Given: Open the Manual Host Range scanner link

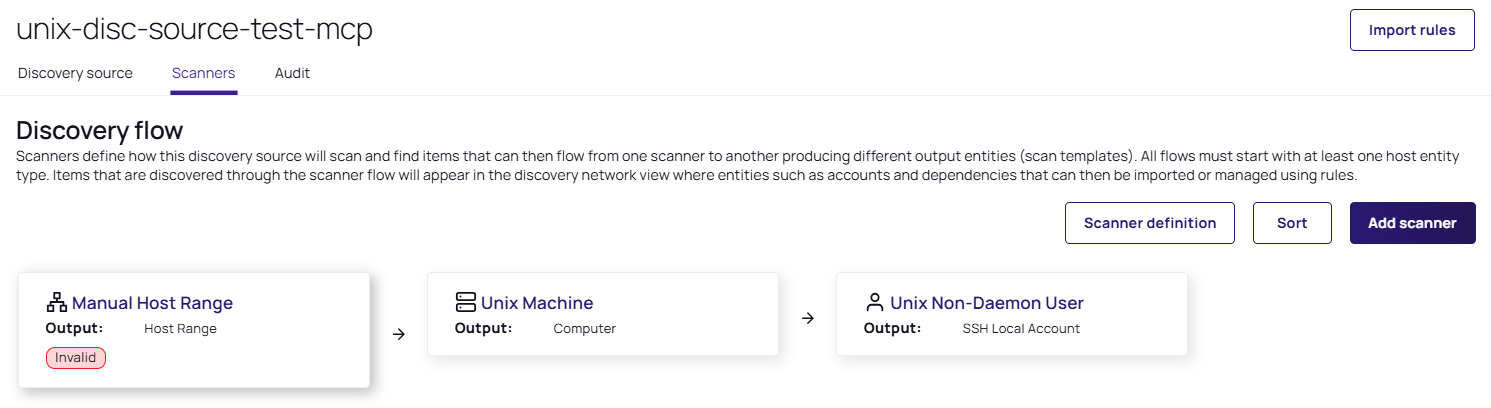Looking at the screenshot, I should coord(152,303).
